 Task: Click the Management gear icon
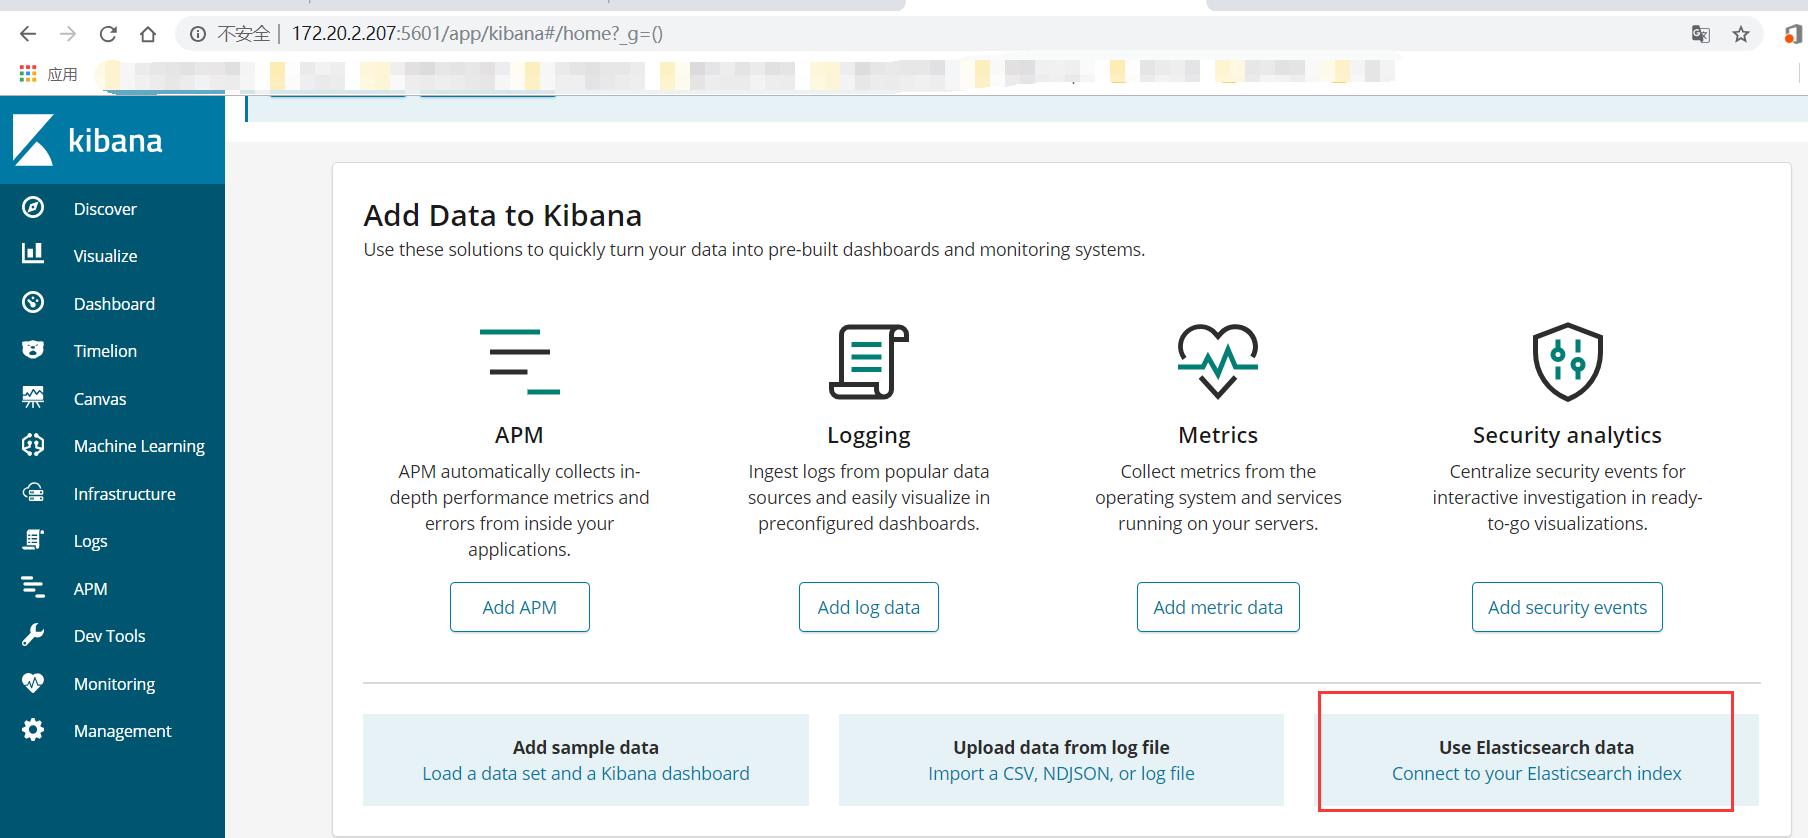tap(33, 729)
